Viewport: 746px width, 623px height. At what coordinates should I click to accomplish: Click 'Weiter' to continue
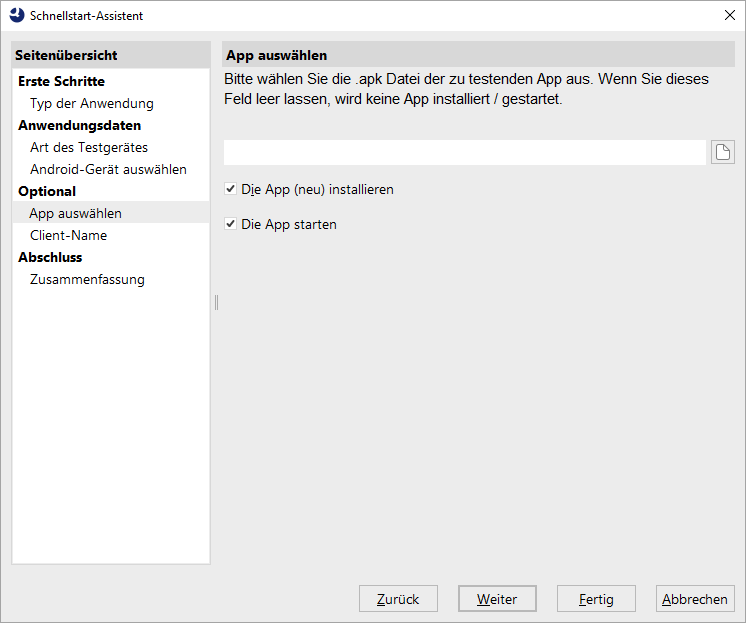coord(497,599)
